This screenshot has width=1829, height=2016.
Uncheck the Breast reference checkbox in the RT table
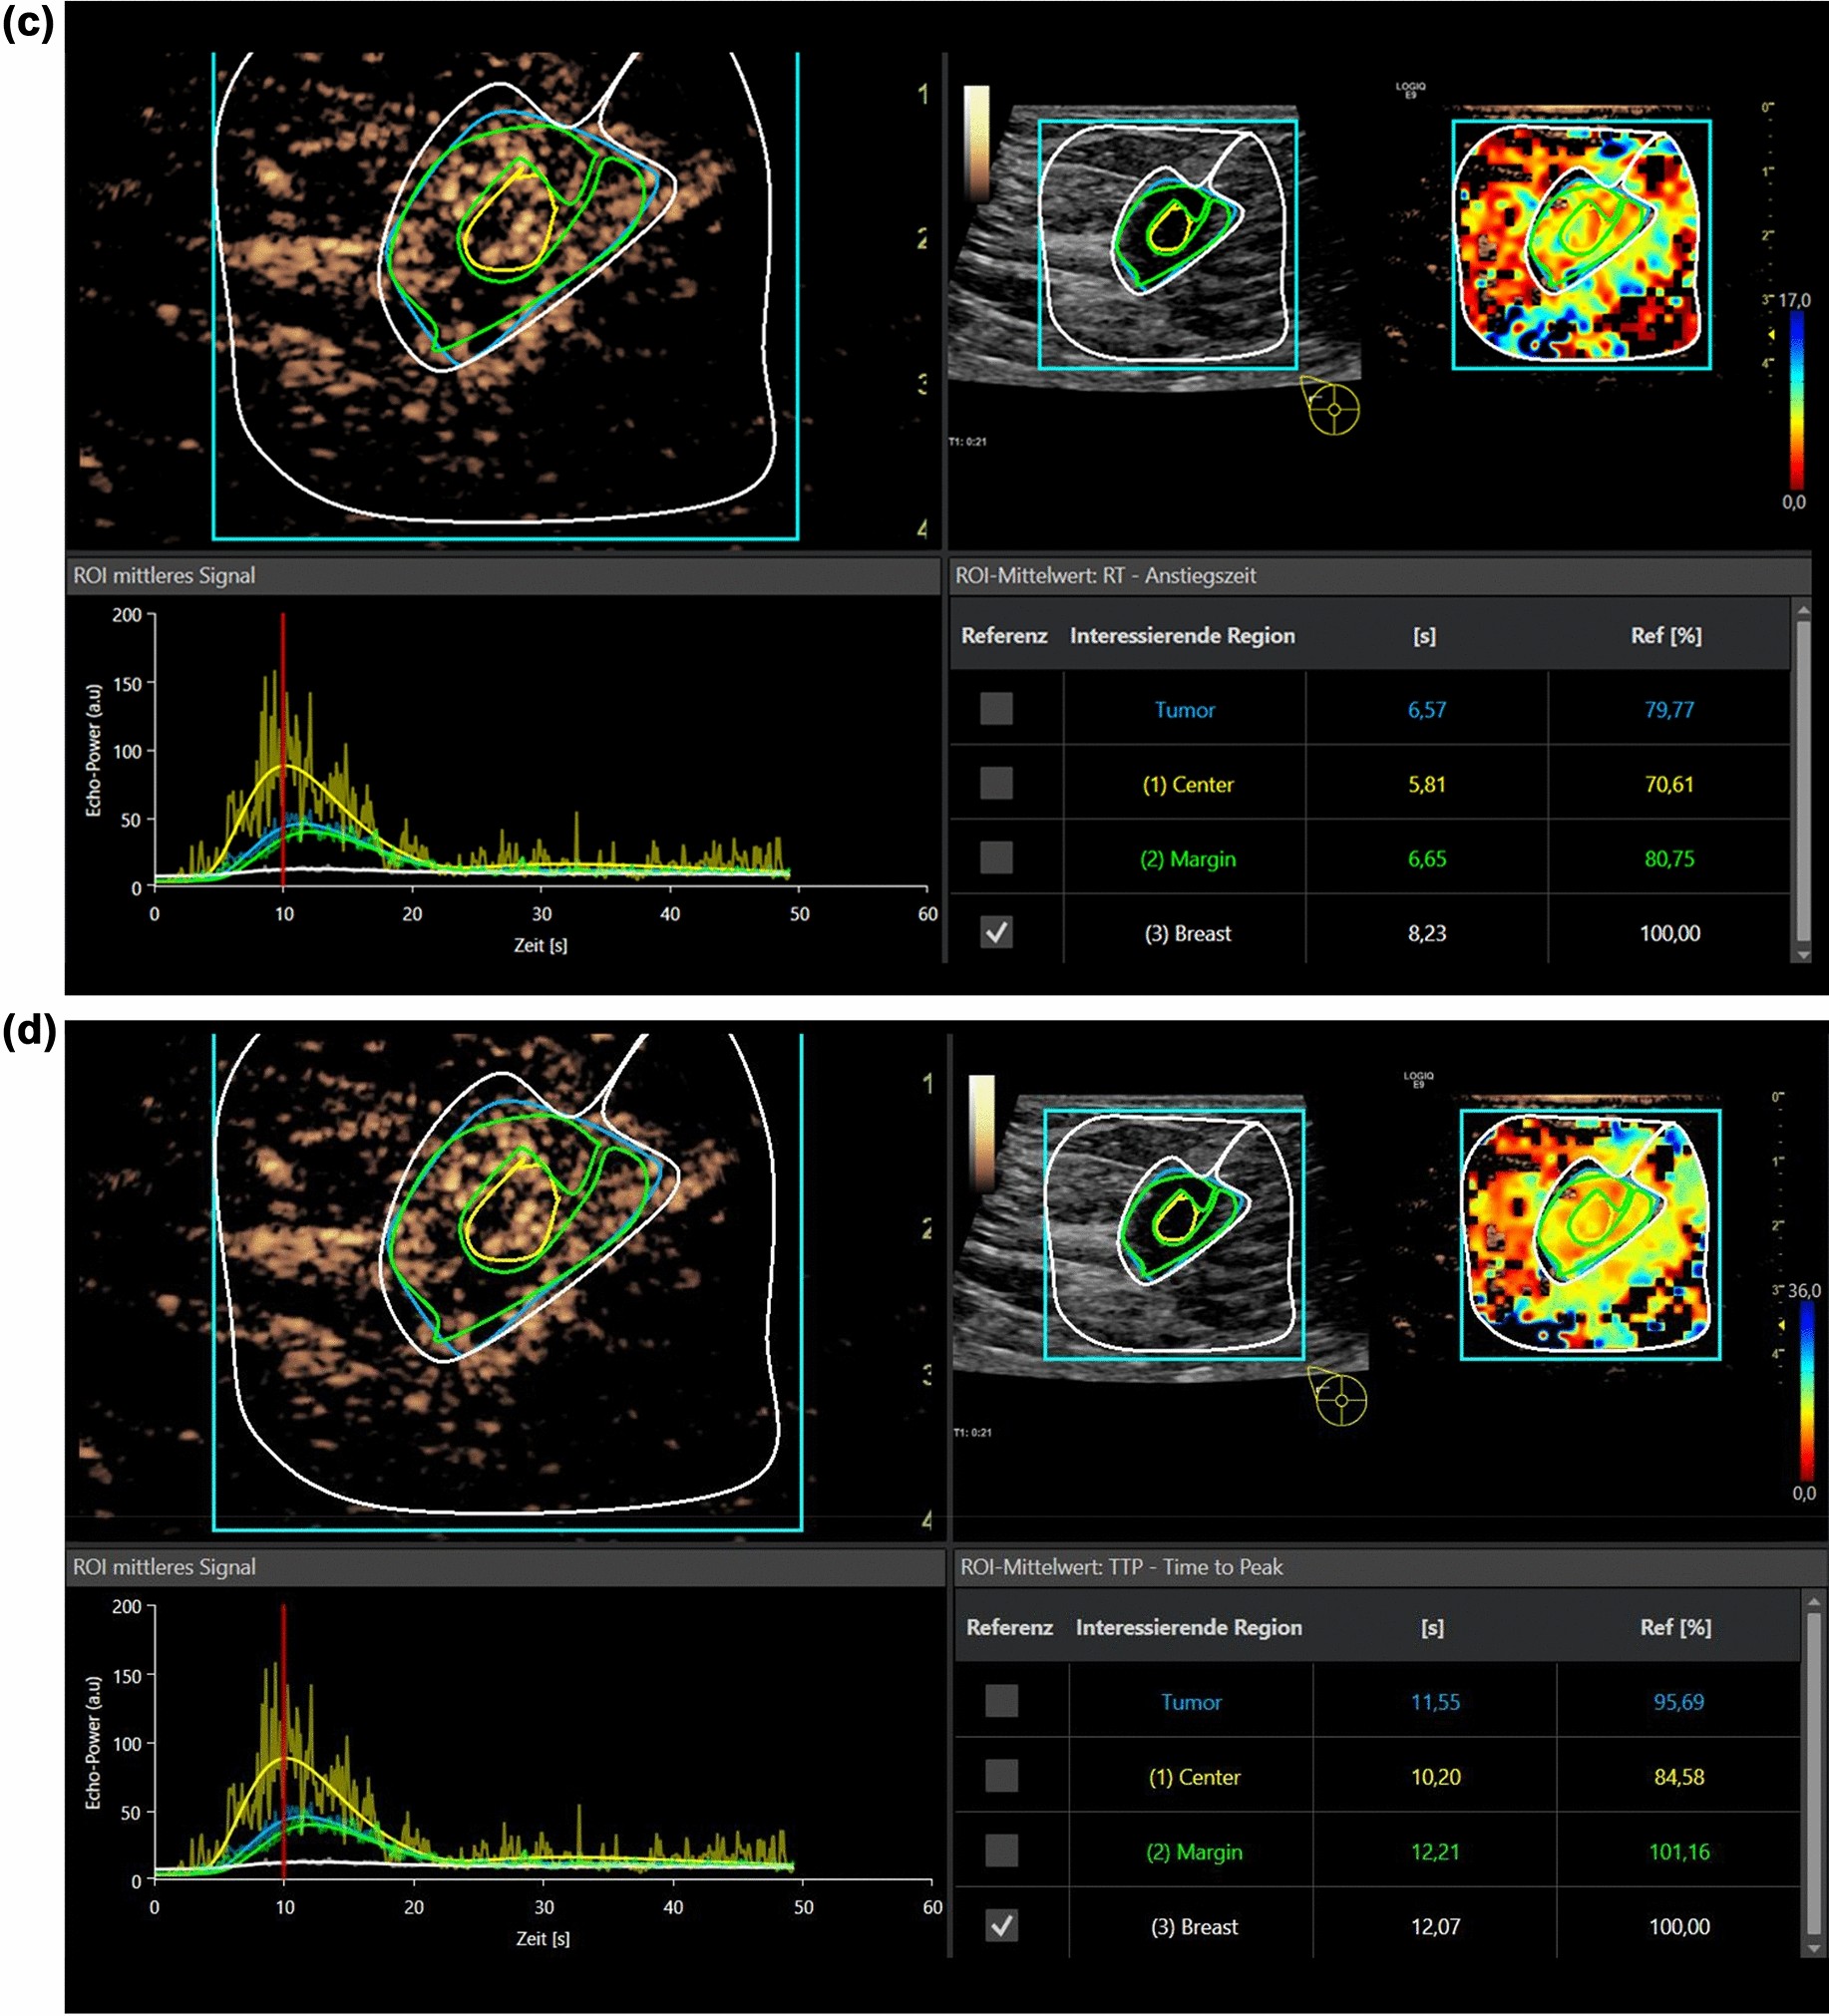(x=996, y=932)
